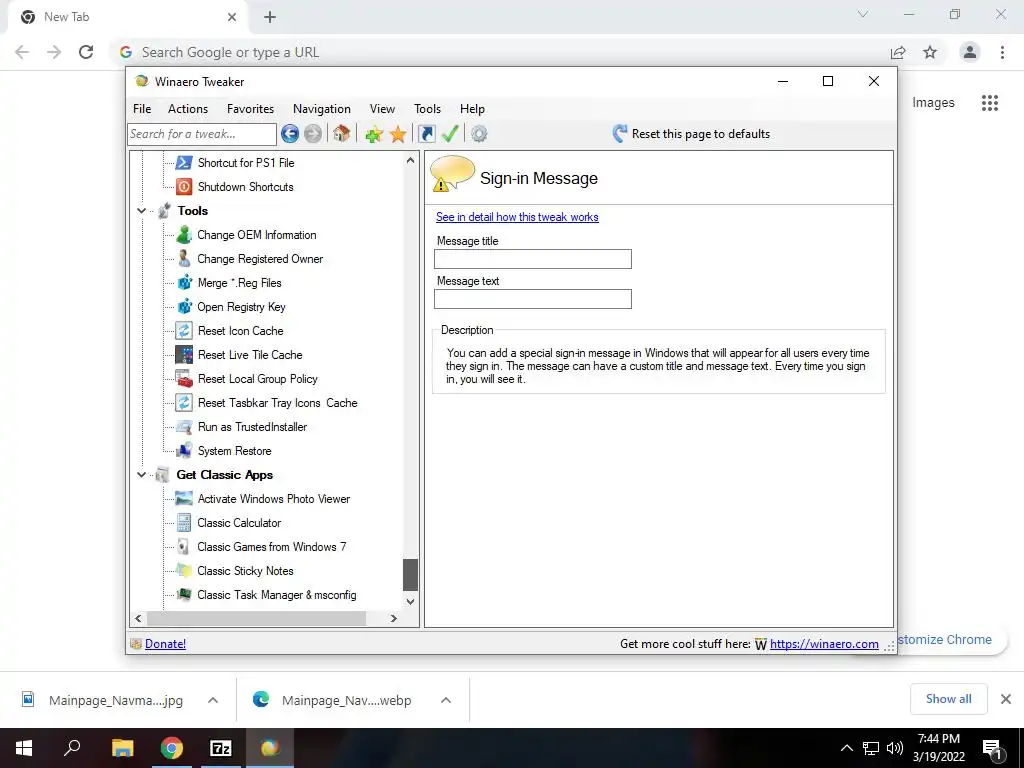Screen dimensions: 1024x768
Task: Click the tree horizontal scrollbar left arrow
Action: click(x=138, y=618)
